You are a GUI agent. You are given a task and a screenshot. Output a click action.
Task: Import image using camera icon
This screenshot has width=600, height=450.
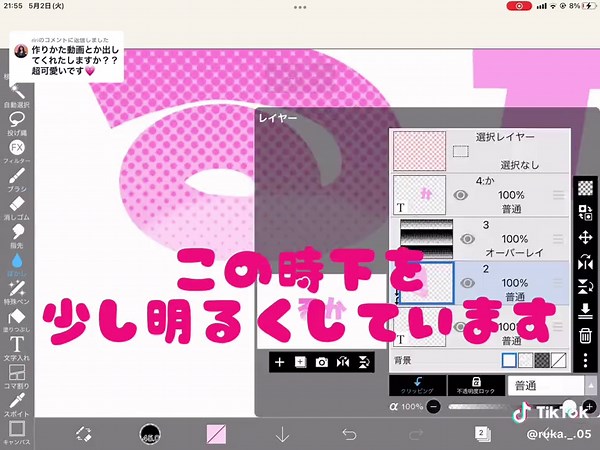pos(322,362)
